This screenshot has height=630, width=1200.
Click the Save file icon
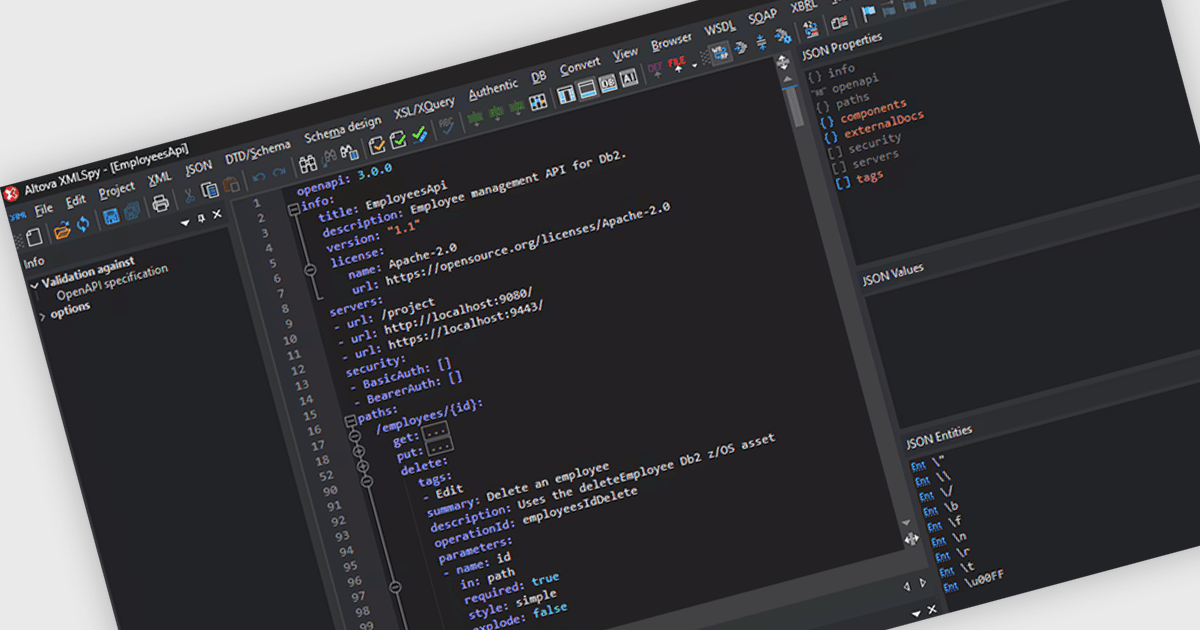point(110,216)
